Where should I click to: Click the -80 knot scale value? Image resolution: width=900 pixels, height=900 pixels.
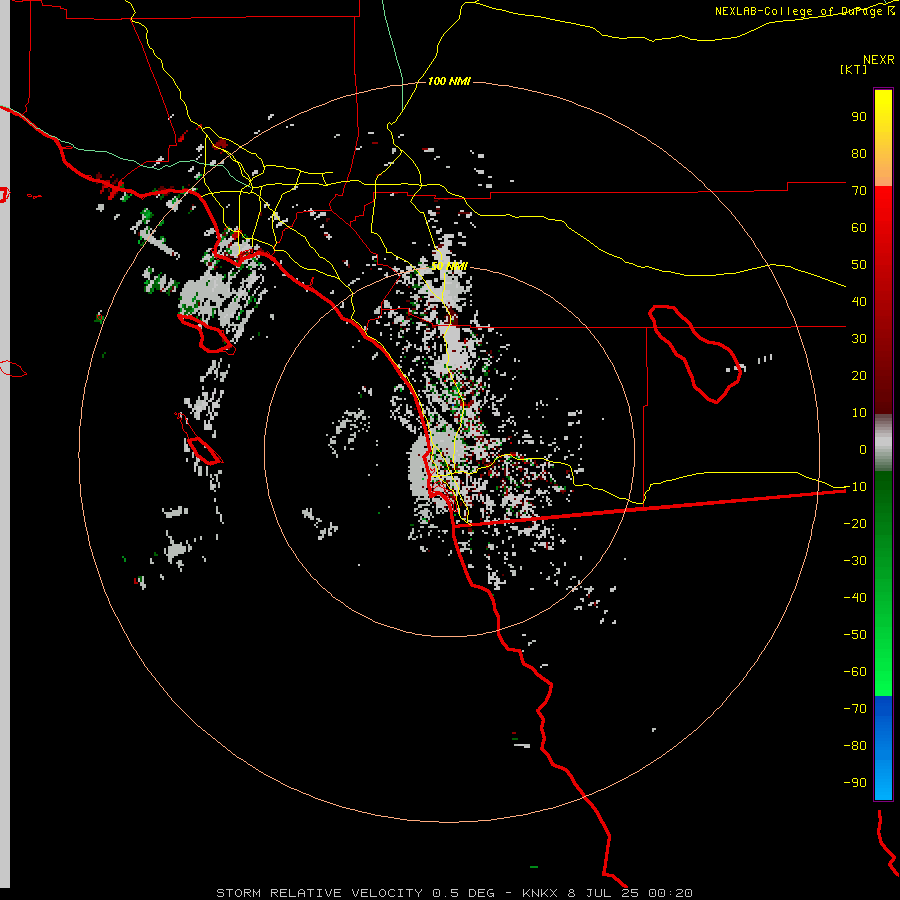click(x=855, y=746)
